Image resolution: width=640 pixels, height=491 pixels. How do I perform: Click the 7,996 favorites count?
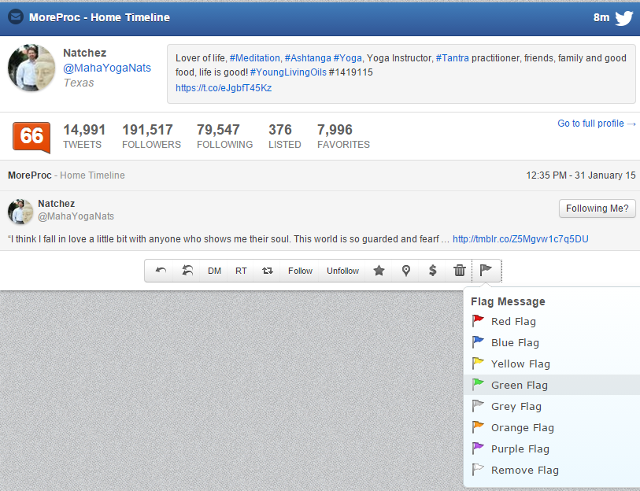[x=335, y=130]
